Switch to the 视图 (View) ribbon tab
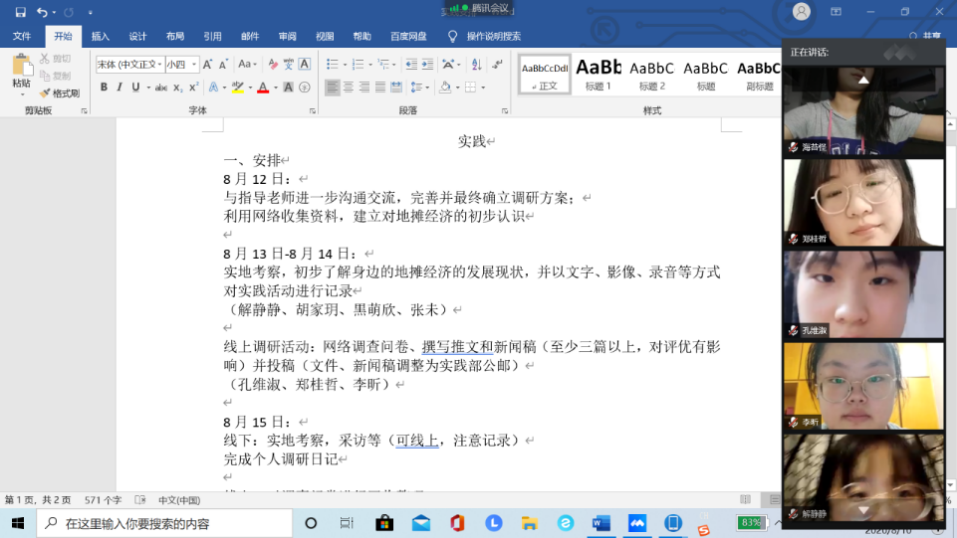This screenshot has width=957, height=538. pos(325,36)
